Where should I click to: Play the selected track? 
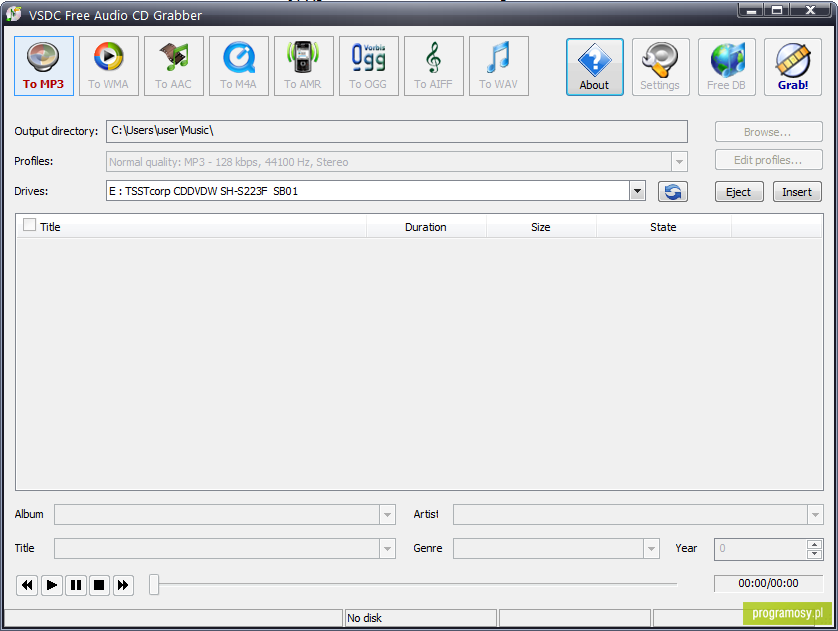[x=52, y=585]
